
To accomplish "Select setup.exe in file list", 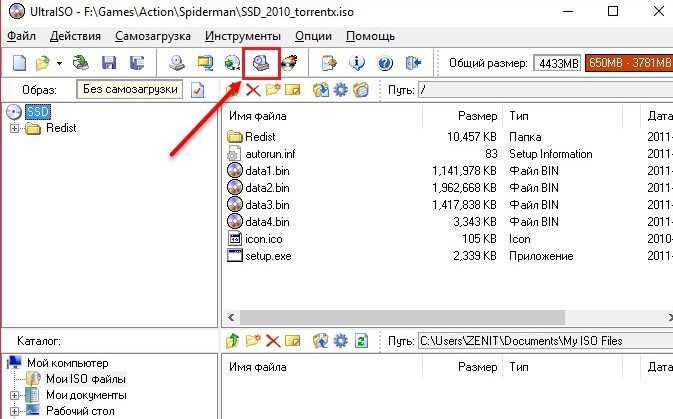I will coord(268,256).
